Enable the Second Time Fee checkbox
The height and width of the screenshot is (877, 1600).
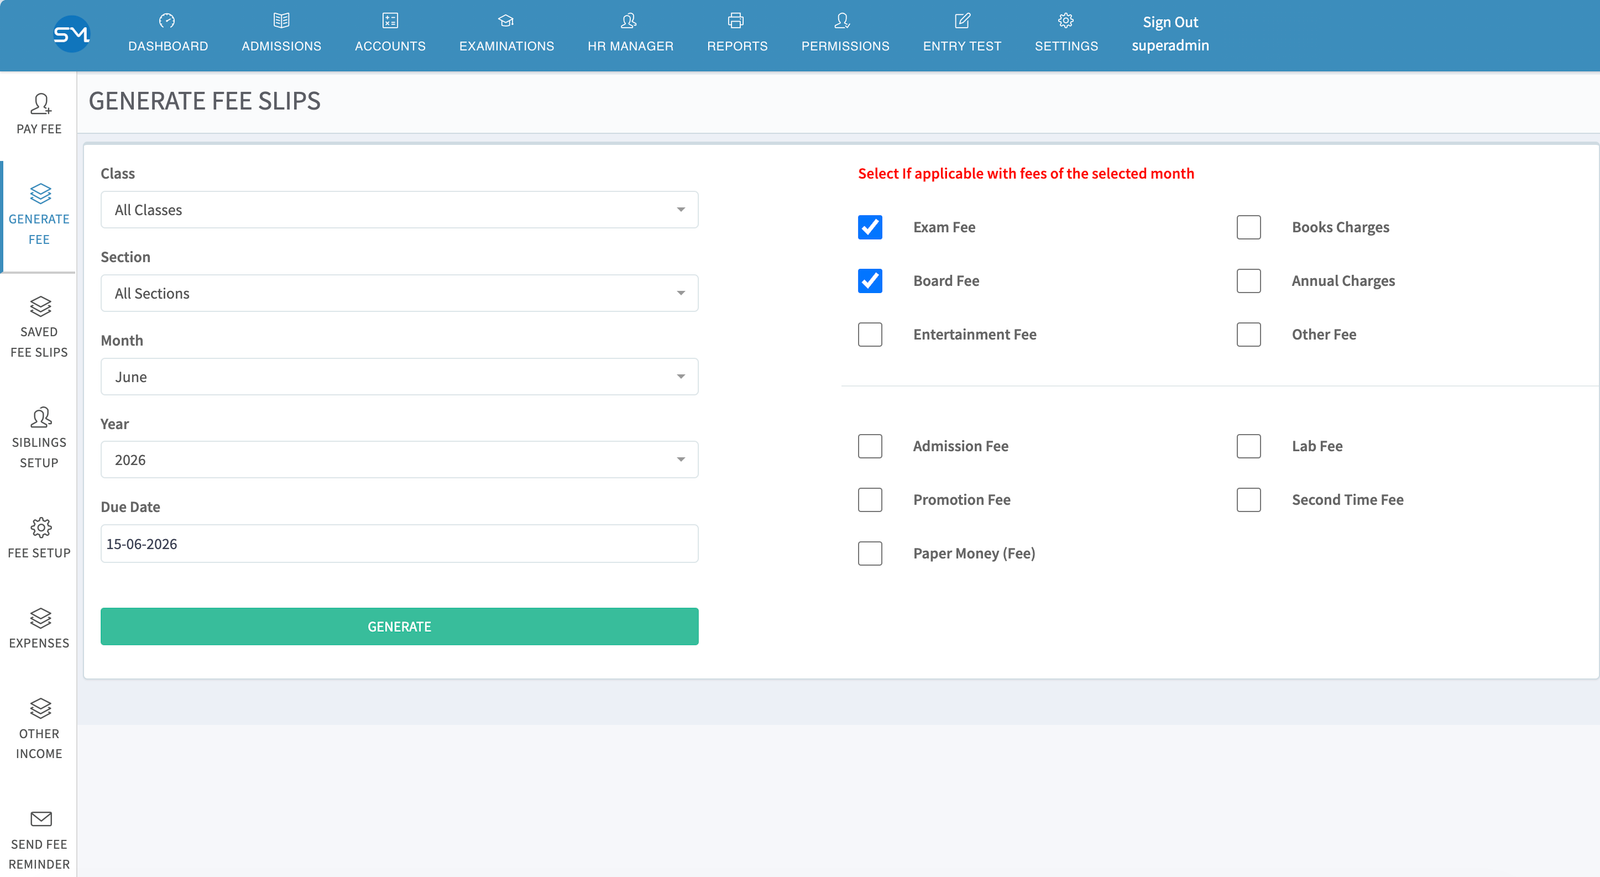(x=1249, y=500)
